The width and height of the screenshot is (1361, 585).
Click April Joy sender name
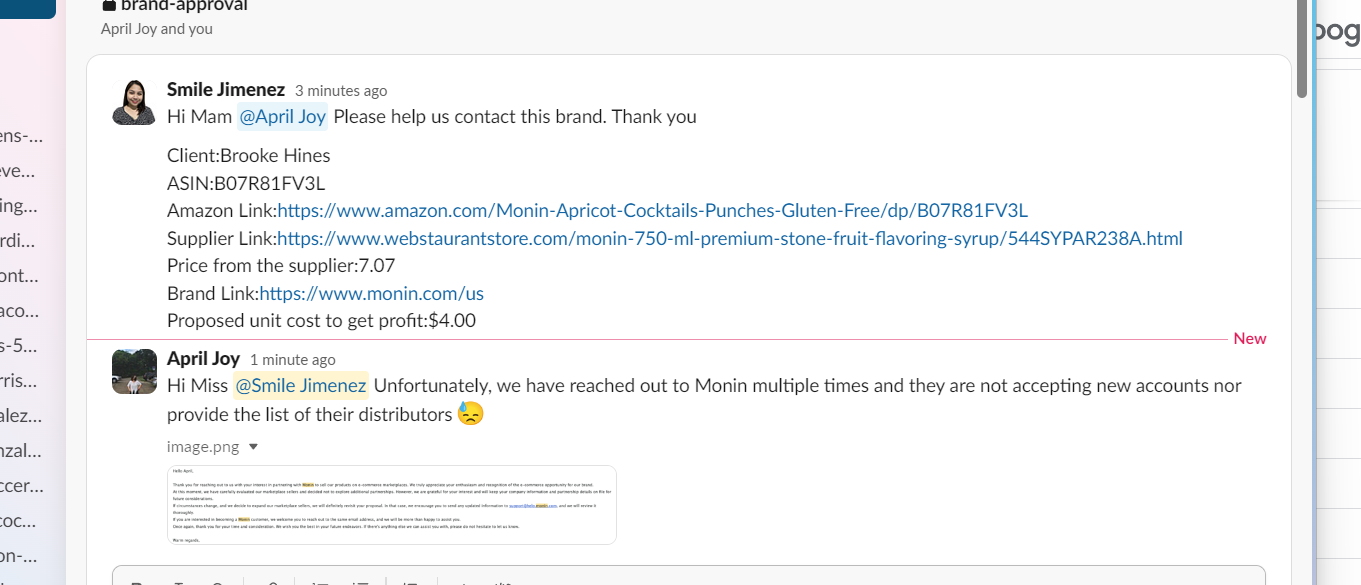point(204,359)
